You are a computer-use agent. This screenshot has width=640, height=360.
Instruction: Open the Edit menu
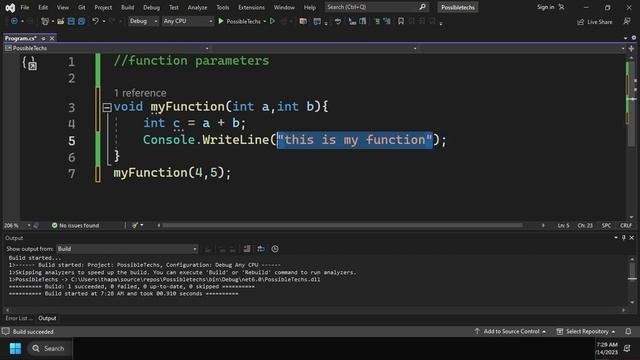43,7
